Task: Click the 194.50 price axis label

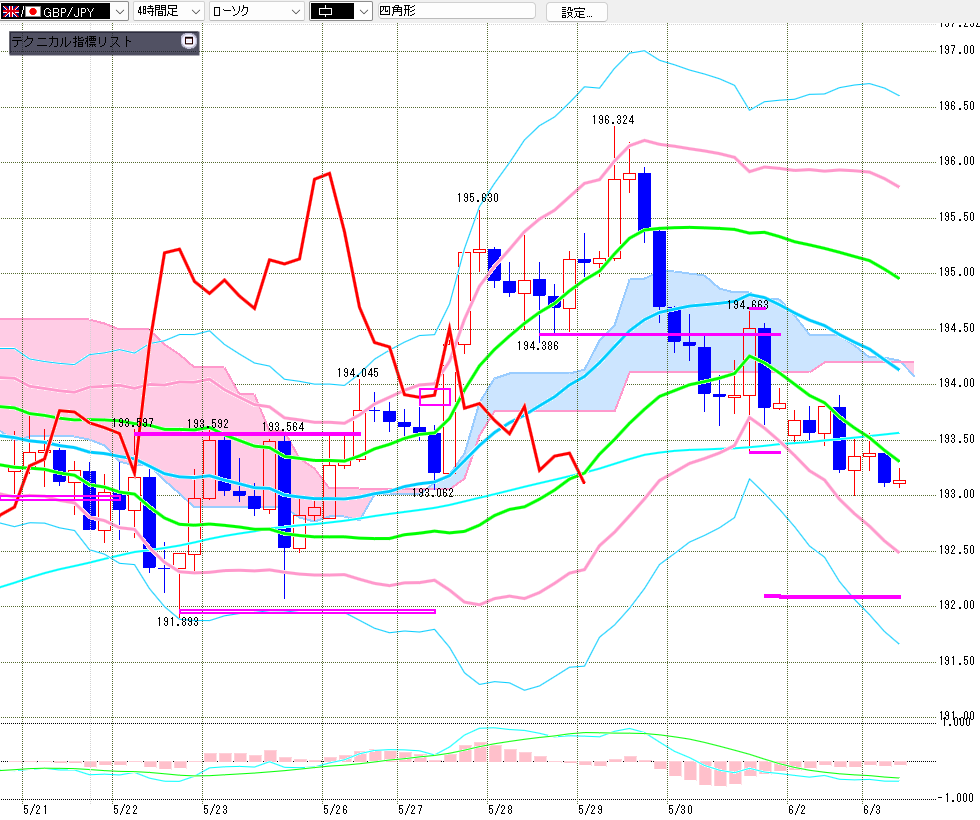Action: click(x=957, y=328)
